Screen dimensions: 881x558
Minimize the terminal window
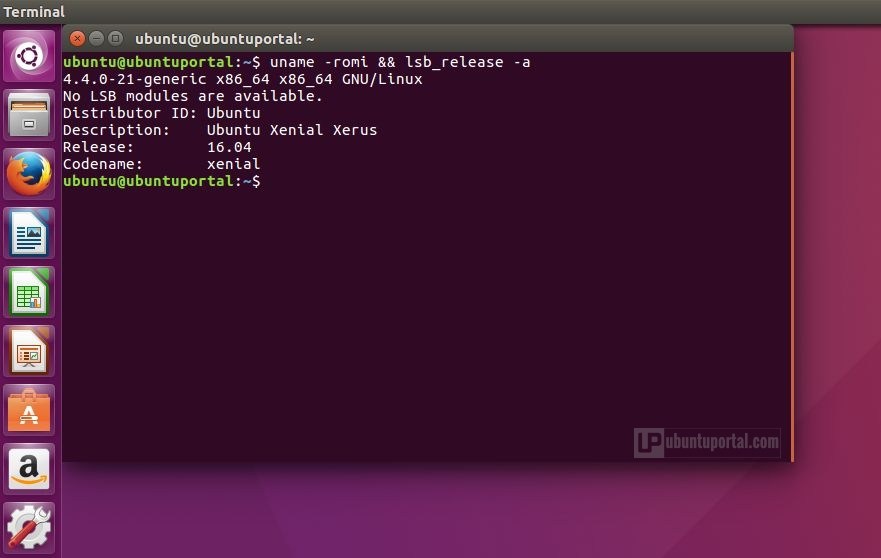[97, 38]
